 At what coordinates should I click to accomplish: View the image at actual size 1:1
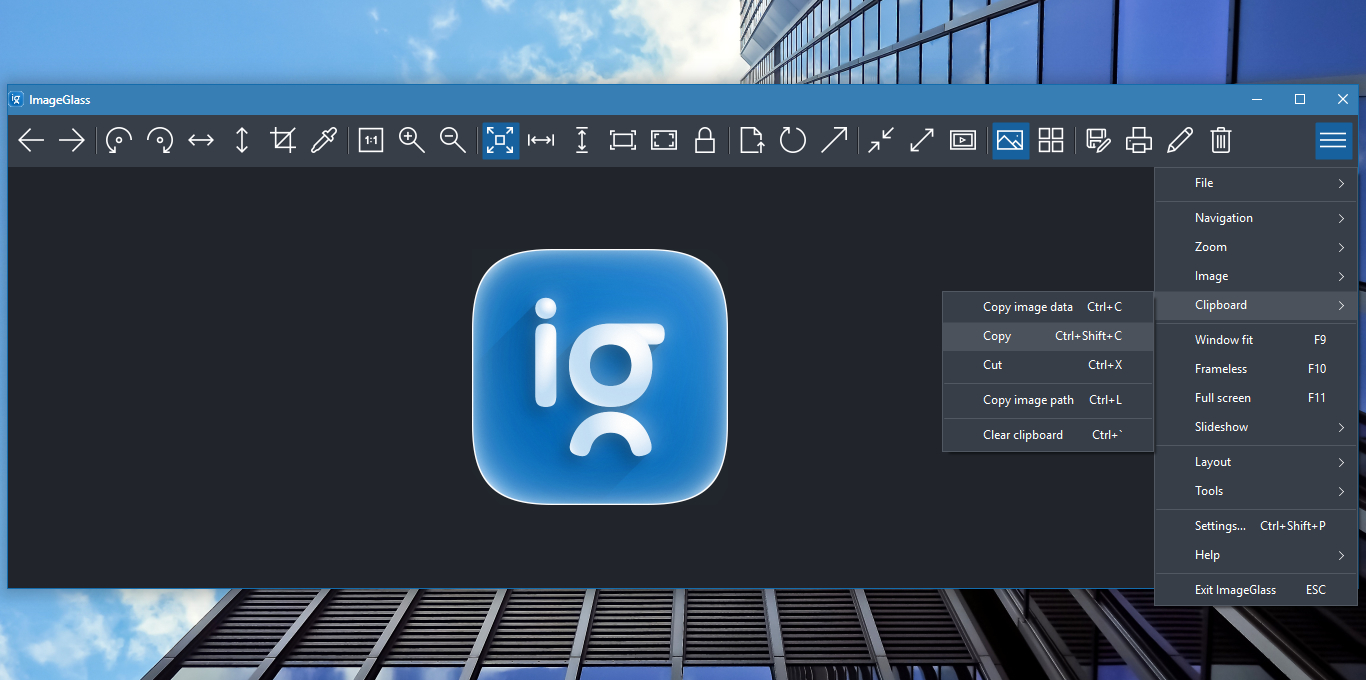point(371,141)
